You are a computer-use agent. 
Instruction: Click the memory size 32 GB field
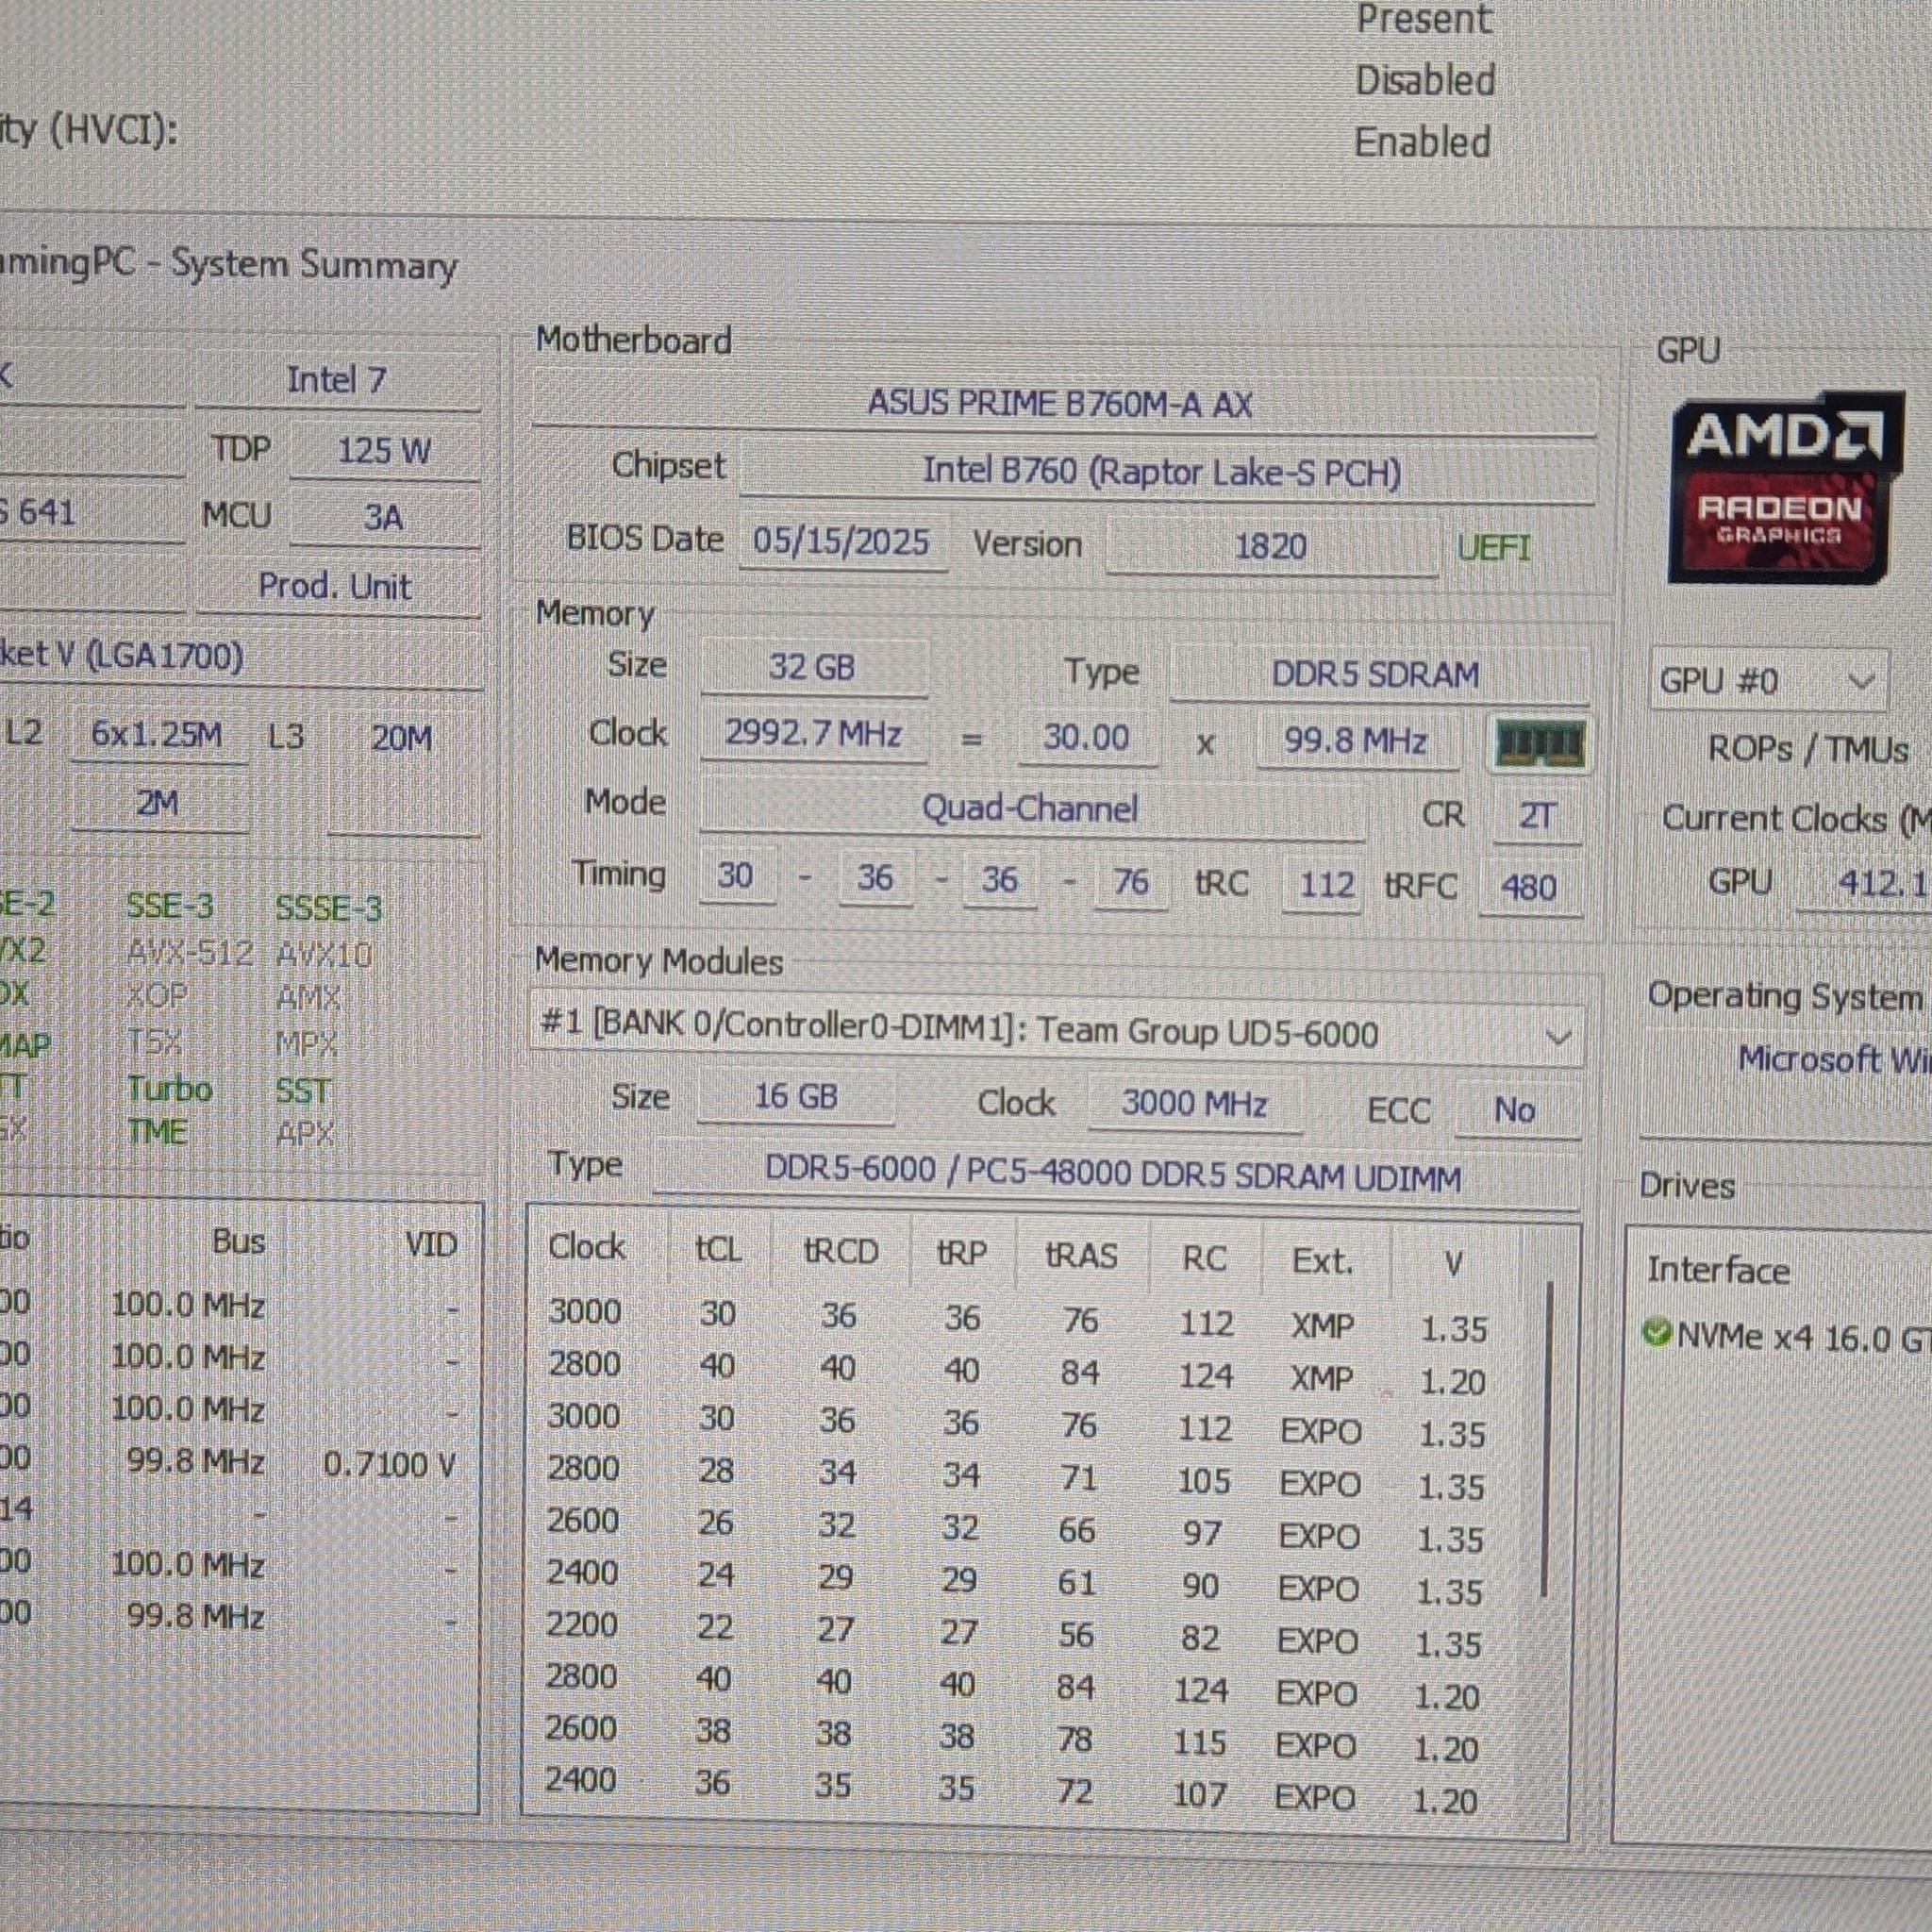pos(813,667)
